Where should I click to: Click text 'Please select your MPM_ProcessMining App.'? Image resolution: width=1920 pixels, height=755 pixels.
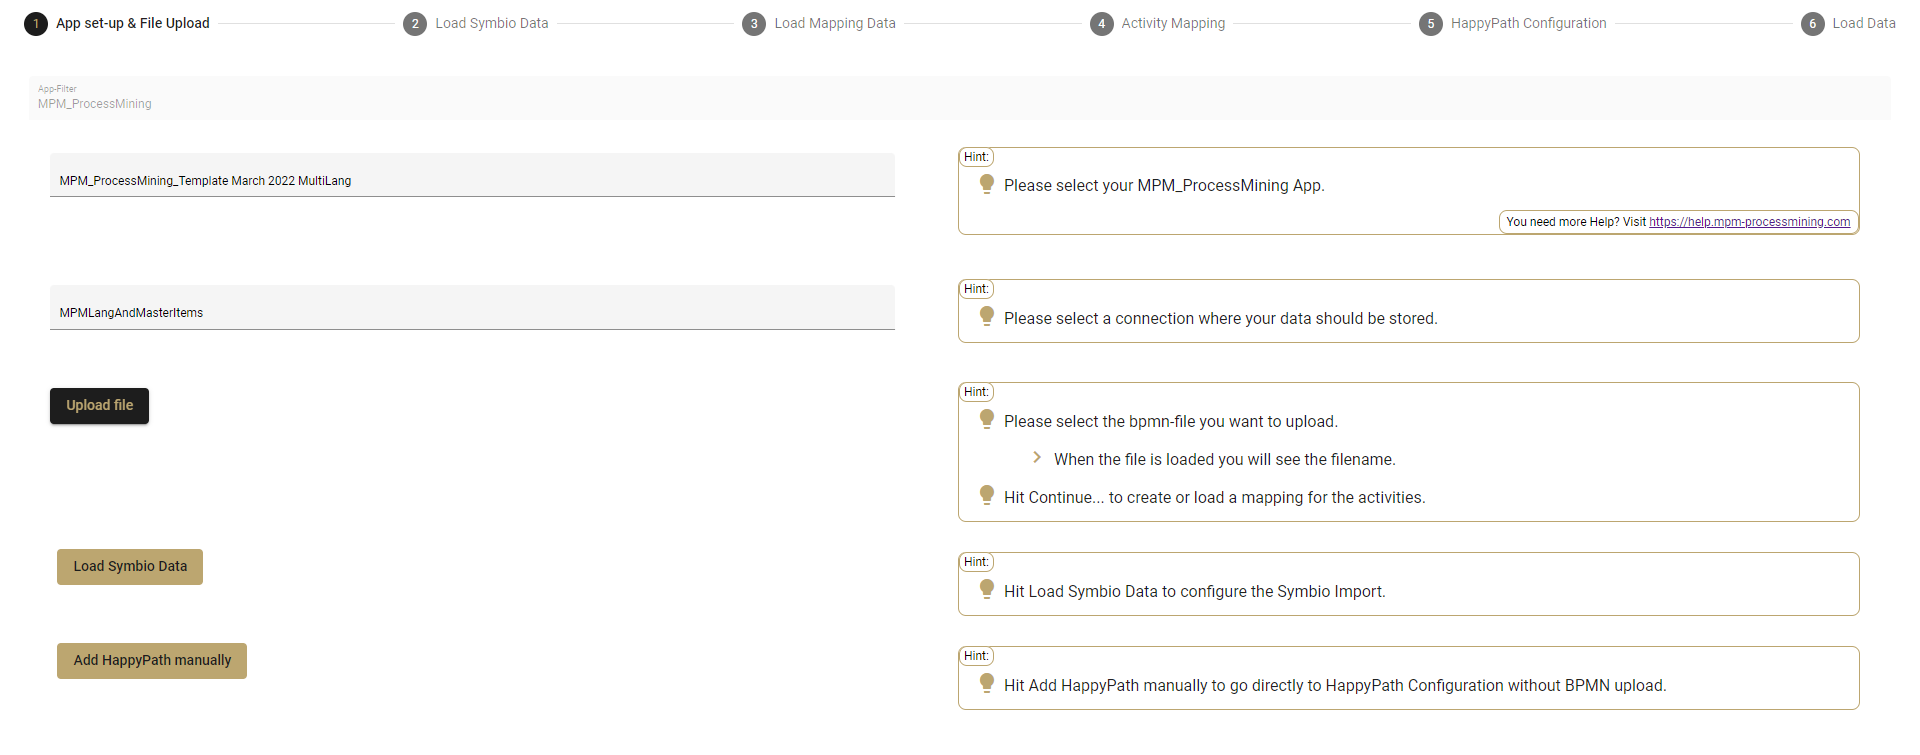coord(1164,186)
